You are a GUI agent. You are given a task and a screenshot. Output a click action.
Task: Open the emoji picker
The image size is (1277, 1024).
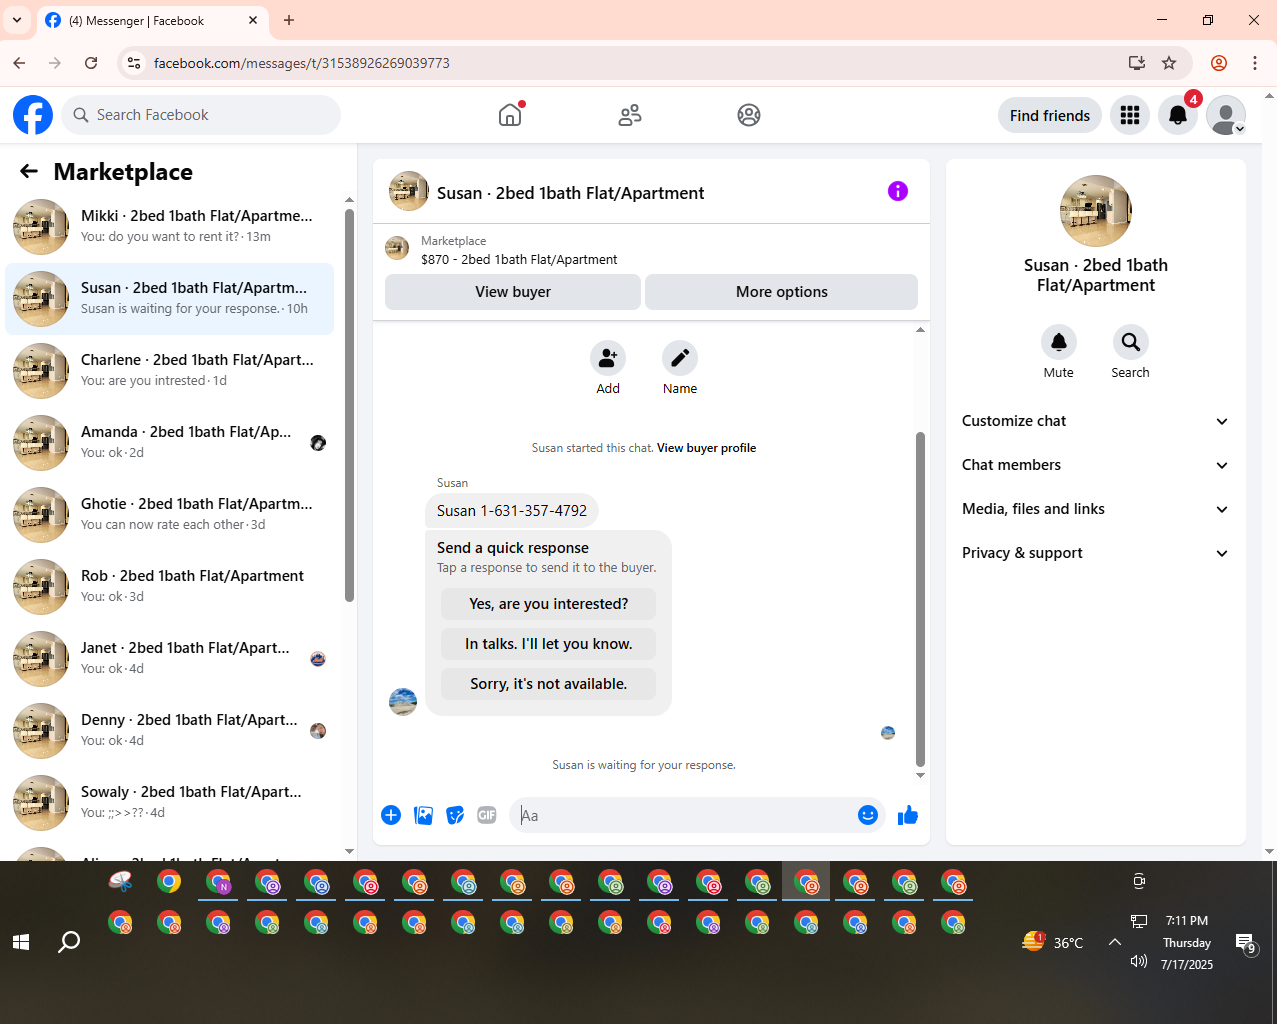[x=868, y=815]
